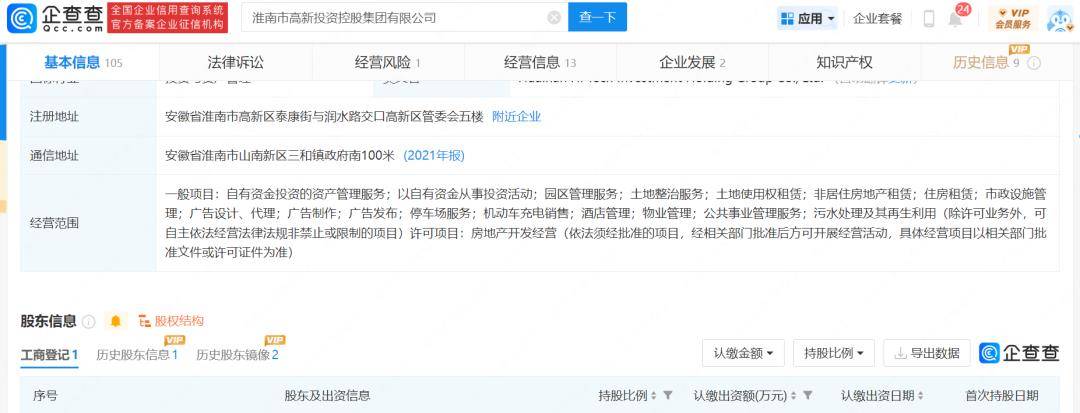Click the company name search input field
Image resolution: width=1080 pixels, height=413 pixels.
point(395,18)
